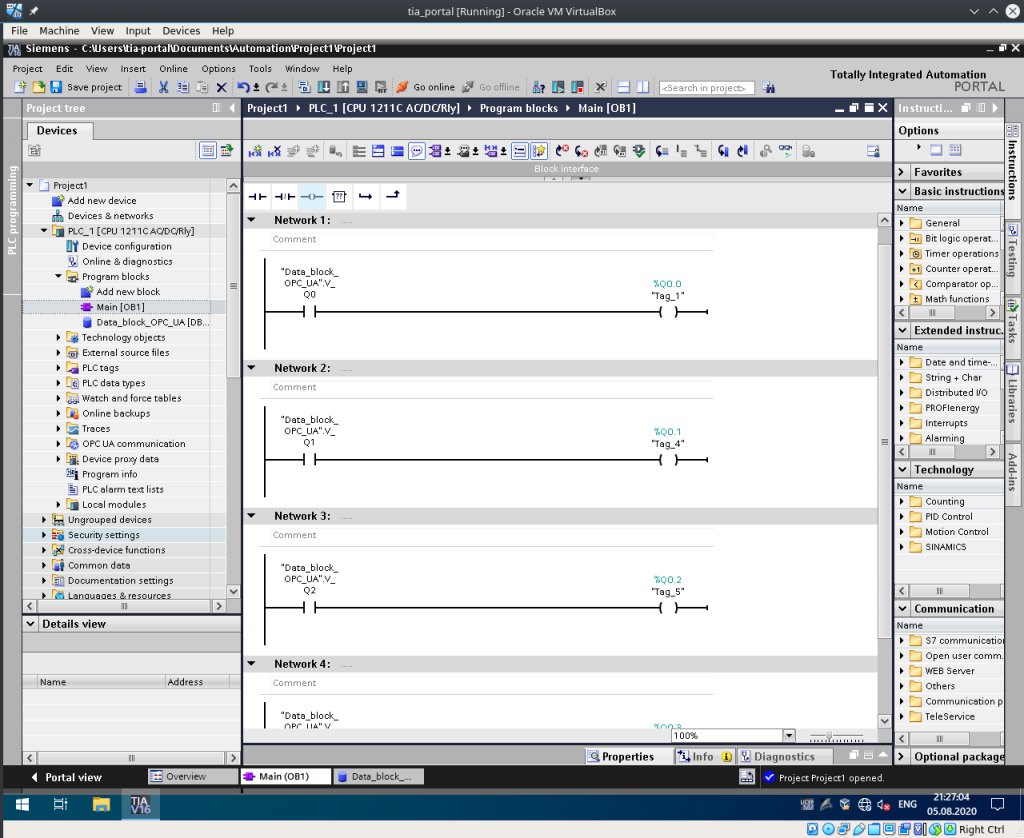Screen dimensions: 1024x838
Task: Expand the PLC tags folder
Action: [58, 368]
